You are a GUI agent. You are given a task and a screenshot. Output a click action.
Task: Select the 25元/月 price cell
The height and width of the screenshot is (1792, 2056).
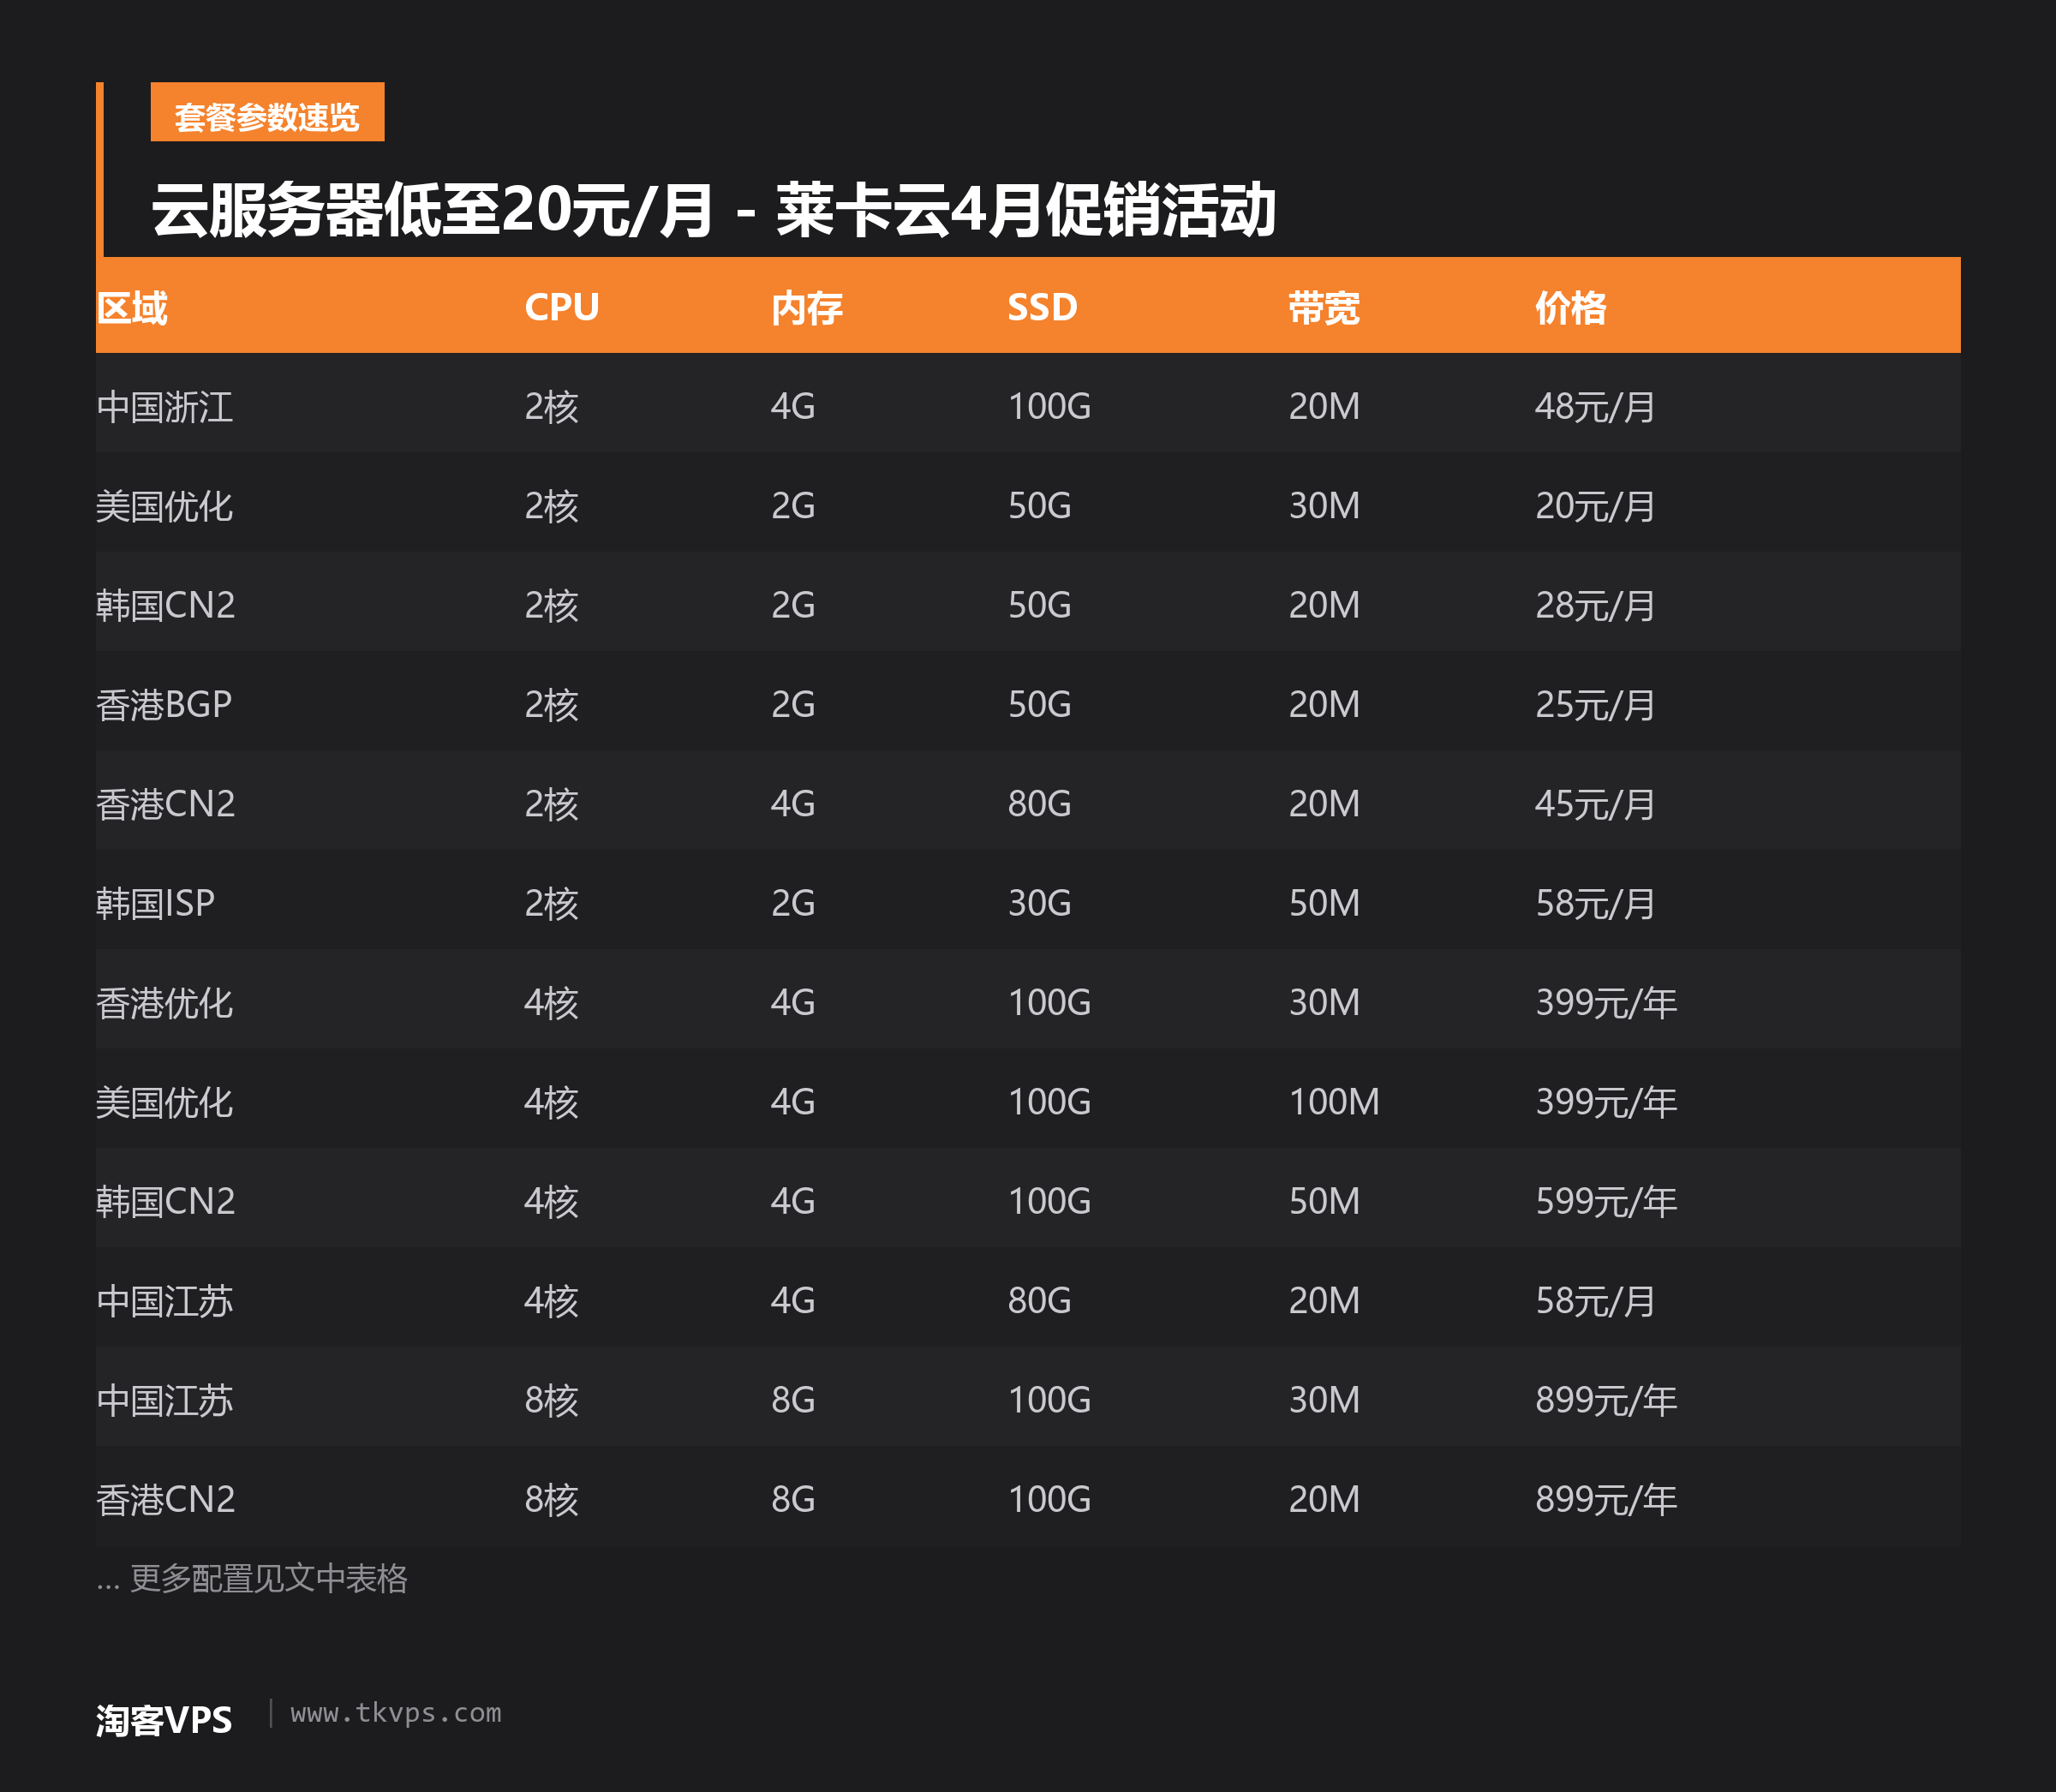[1595, 705]
